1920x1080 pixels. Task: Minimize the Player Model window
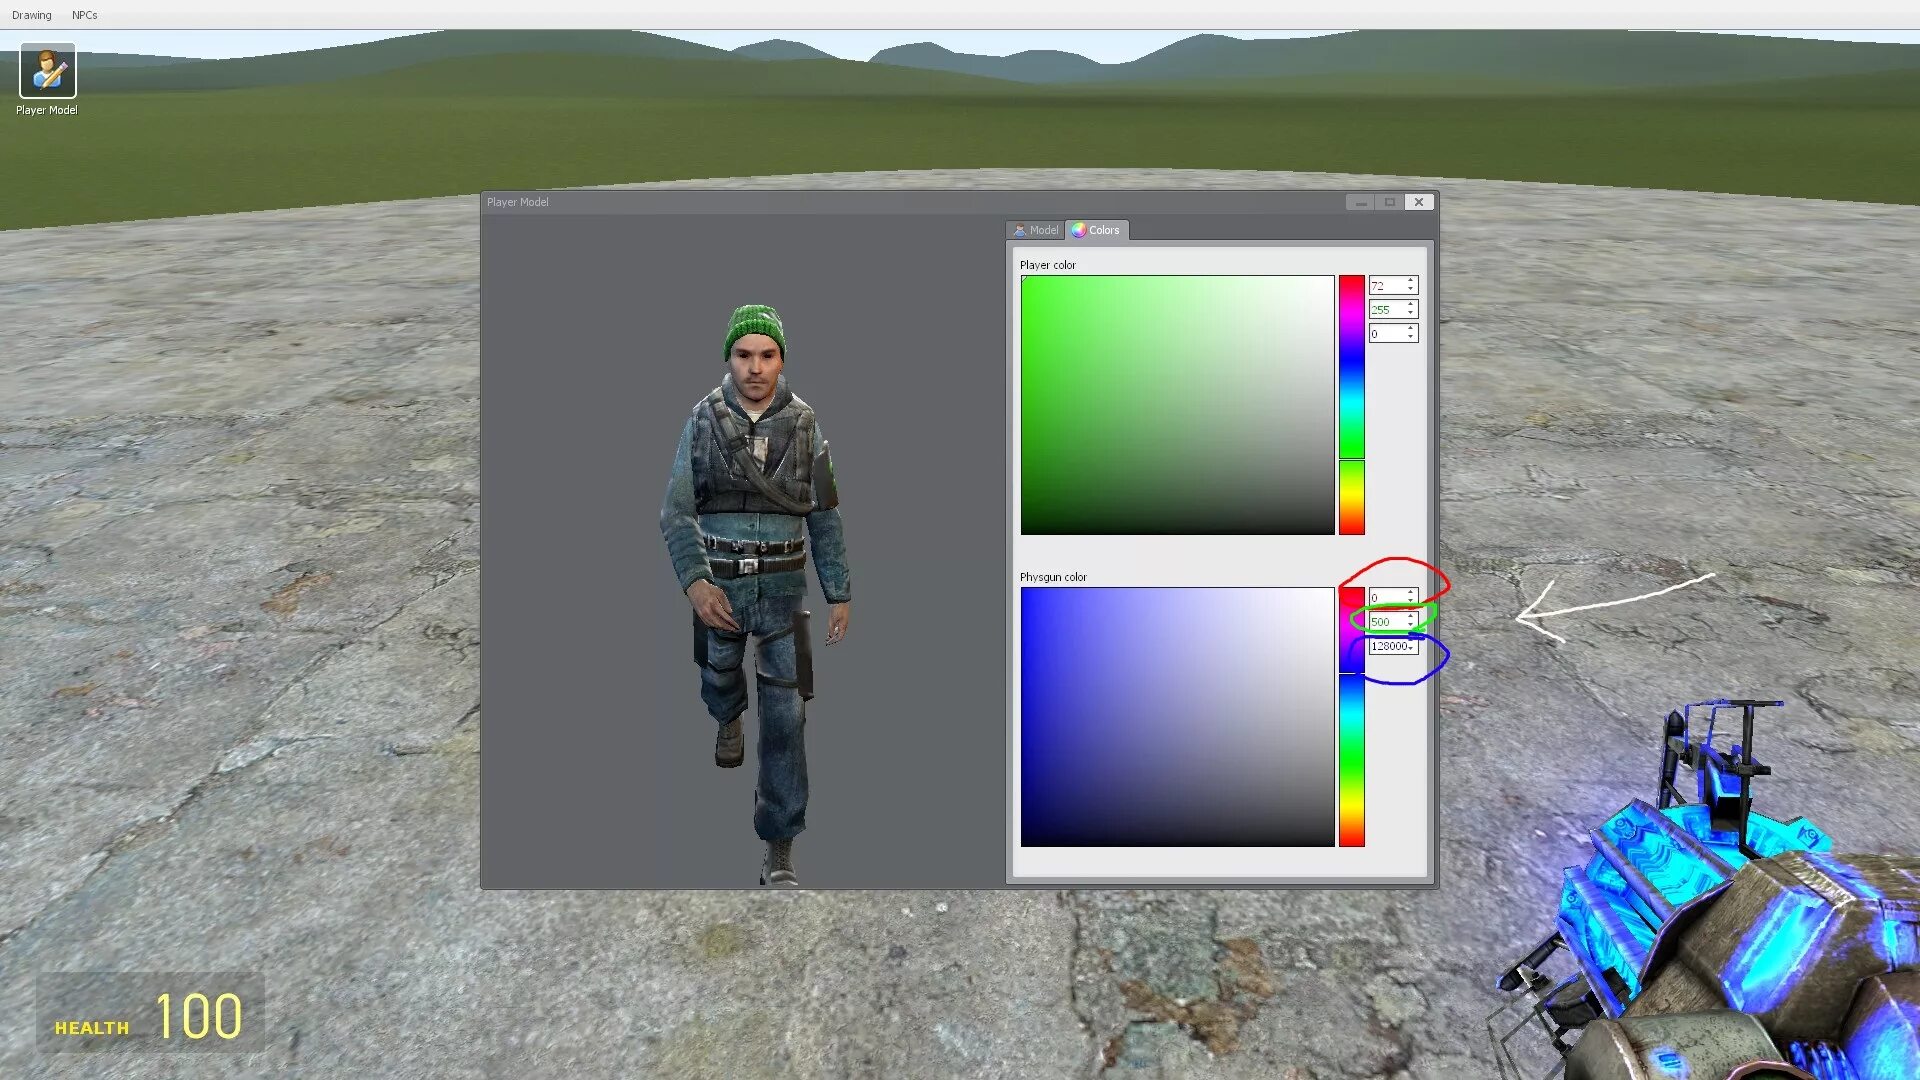coord(1360,202)
